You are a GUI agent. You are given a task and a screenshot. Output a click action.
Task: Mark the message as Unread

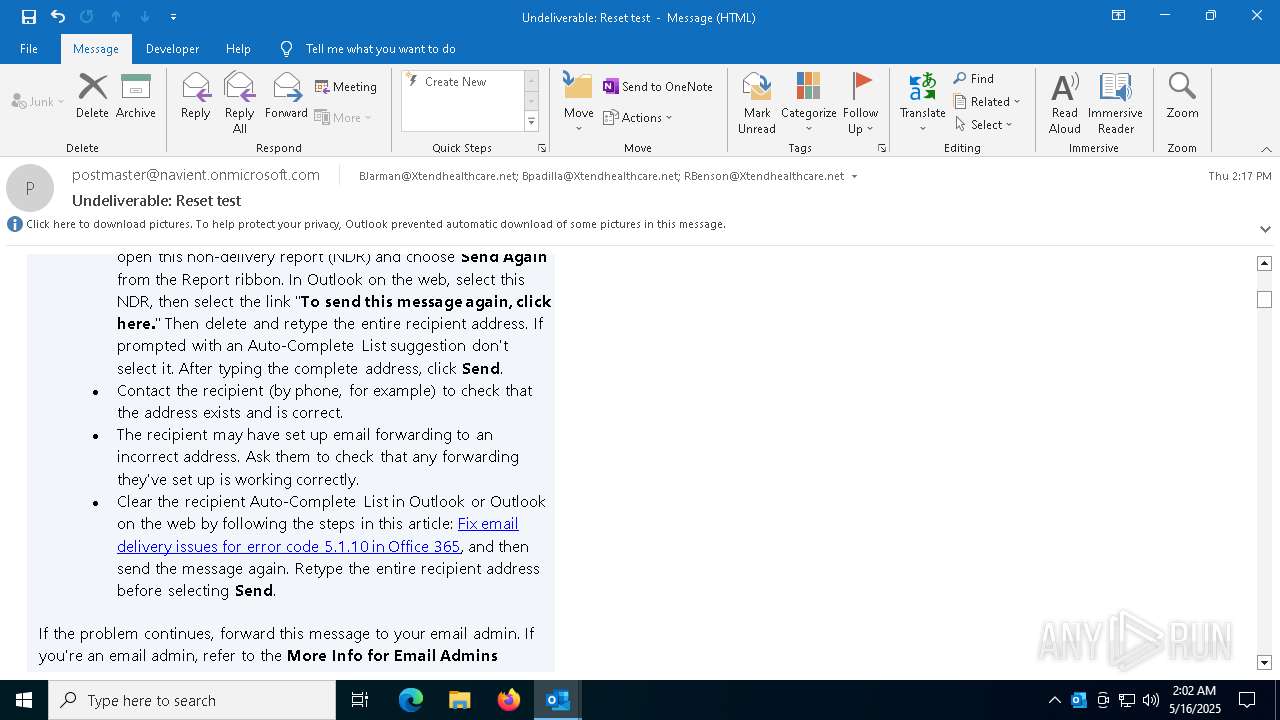click(x=757, y=103)
